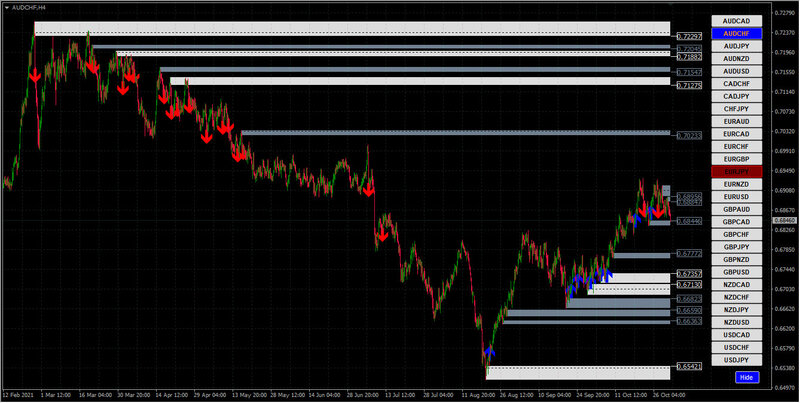Click USDCHF in the symbol panel
The width and height of the screenshot is (800, 403).
pos(737,347)
